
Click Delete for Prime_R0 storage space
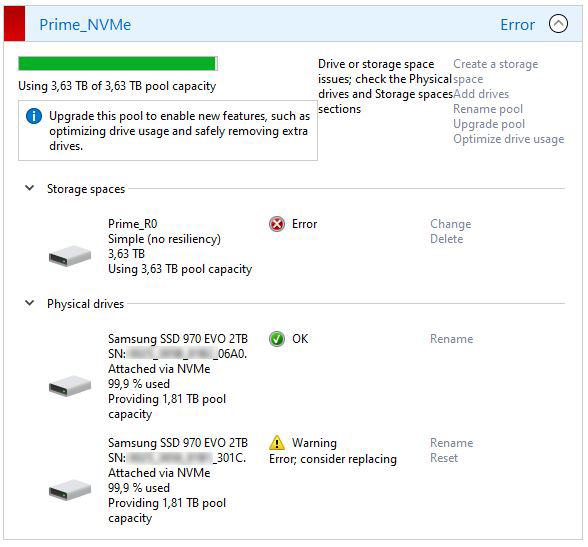click(446, 239)
